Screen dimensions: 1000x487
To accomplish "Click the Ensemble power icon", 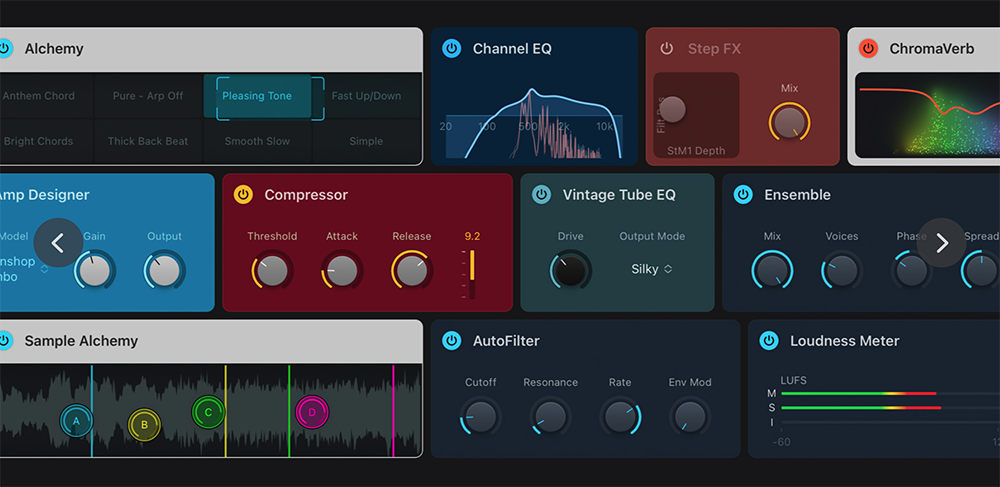I will point(743,195).
